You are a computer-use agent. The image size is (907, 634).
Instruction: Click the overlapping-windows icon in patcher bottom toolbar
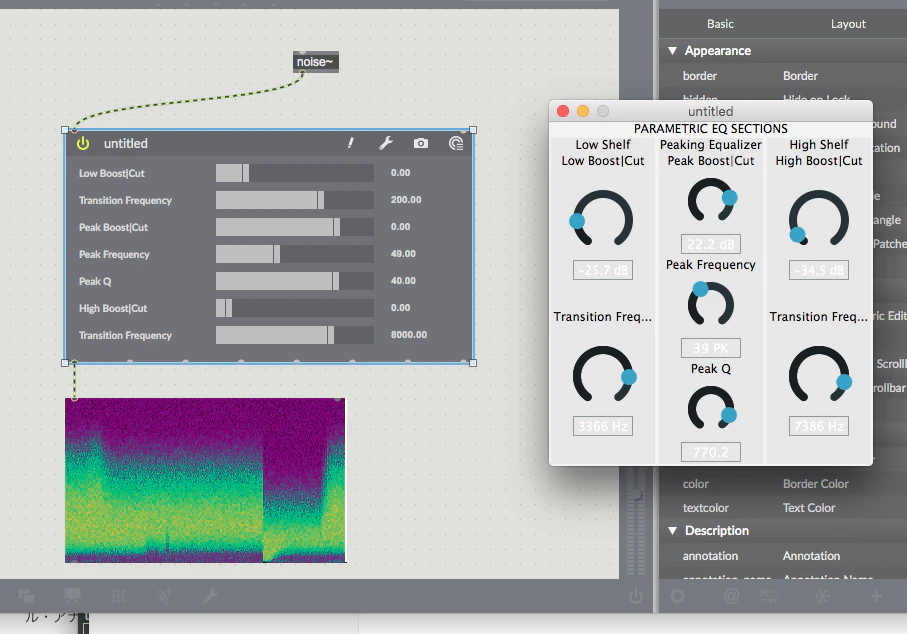click(27, 595)
